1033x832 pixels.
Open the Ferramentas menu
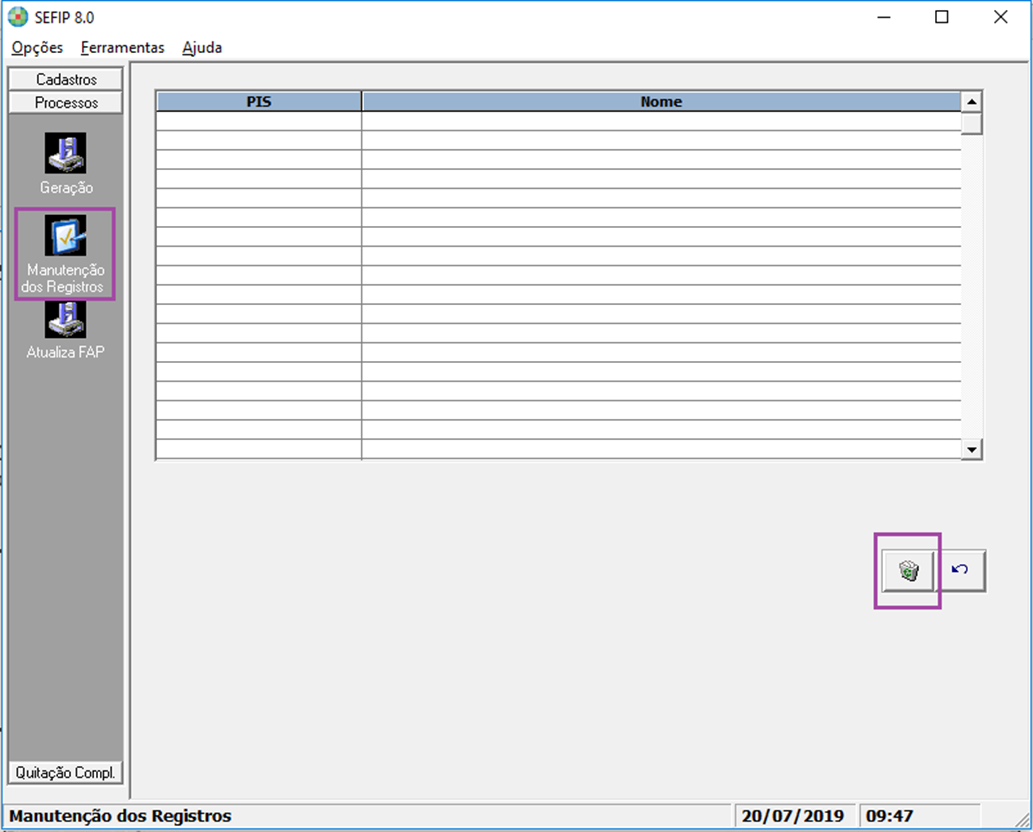[x=122, y=47]
